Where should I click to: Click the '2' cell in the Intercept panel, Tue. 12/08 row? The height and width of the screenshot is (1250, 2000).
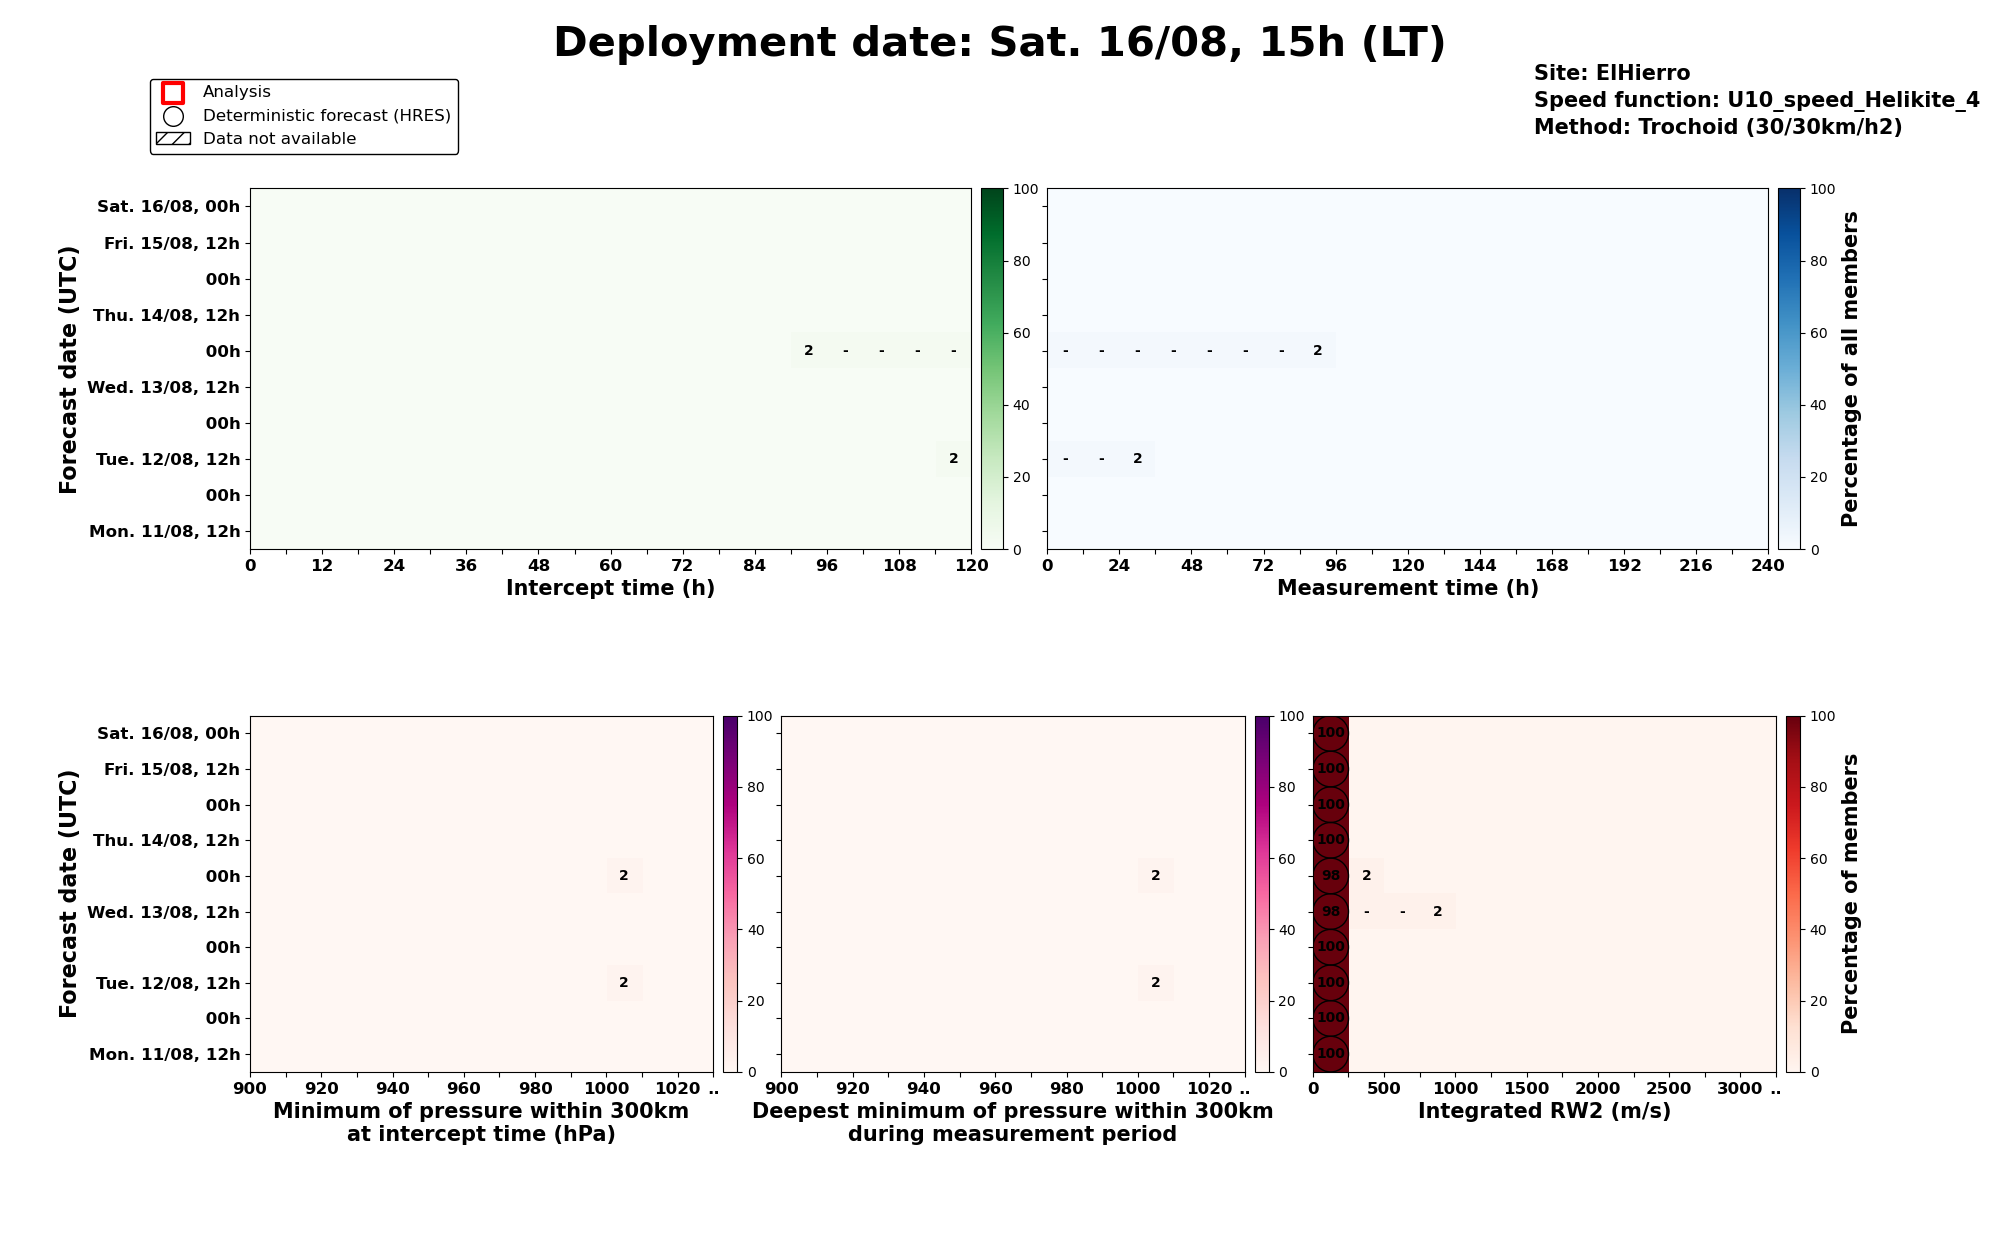(x=953, y=459)
